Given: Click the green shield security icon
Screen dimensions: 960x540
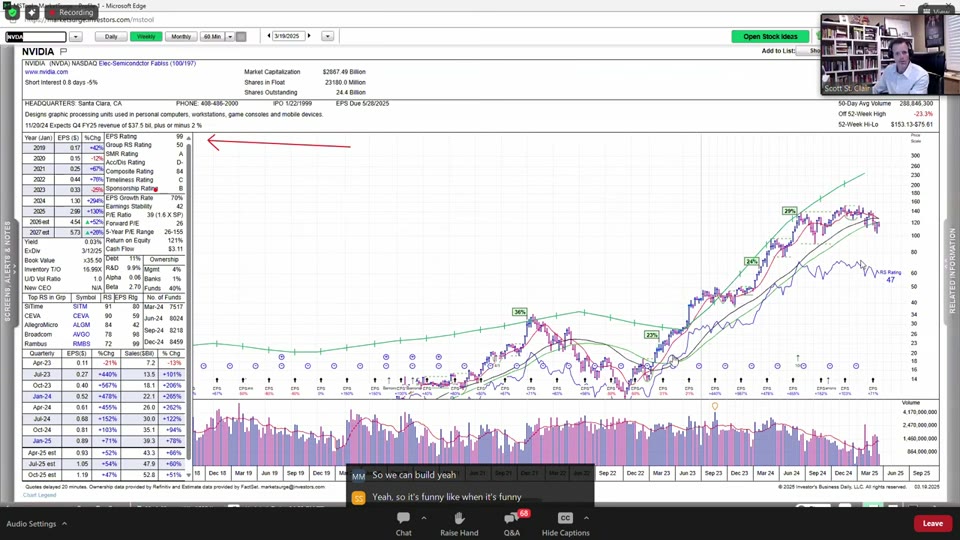Looking at the screenshot, I should click(x=12, y=12).
